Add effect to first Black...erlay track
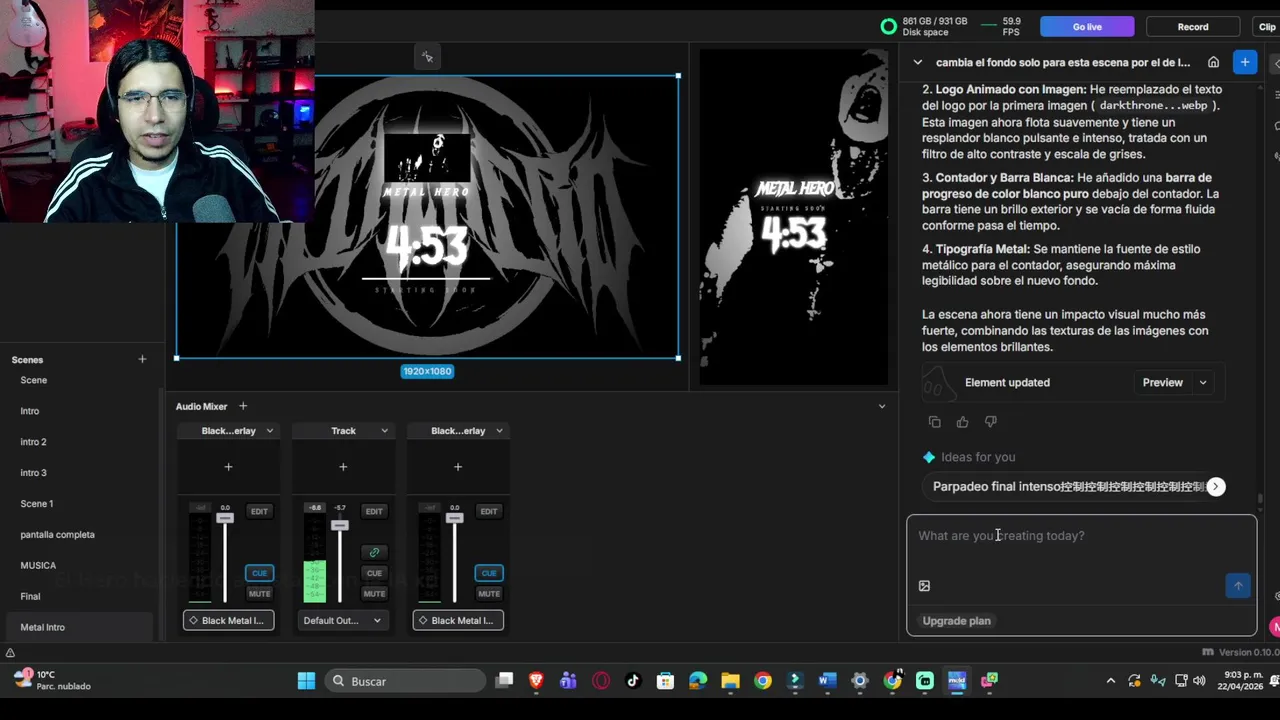1280x720 pixels. 228,467
